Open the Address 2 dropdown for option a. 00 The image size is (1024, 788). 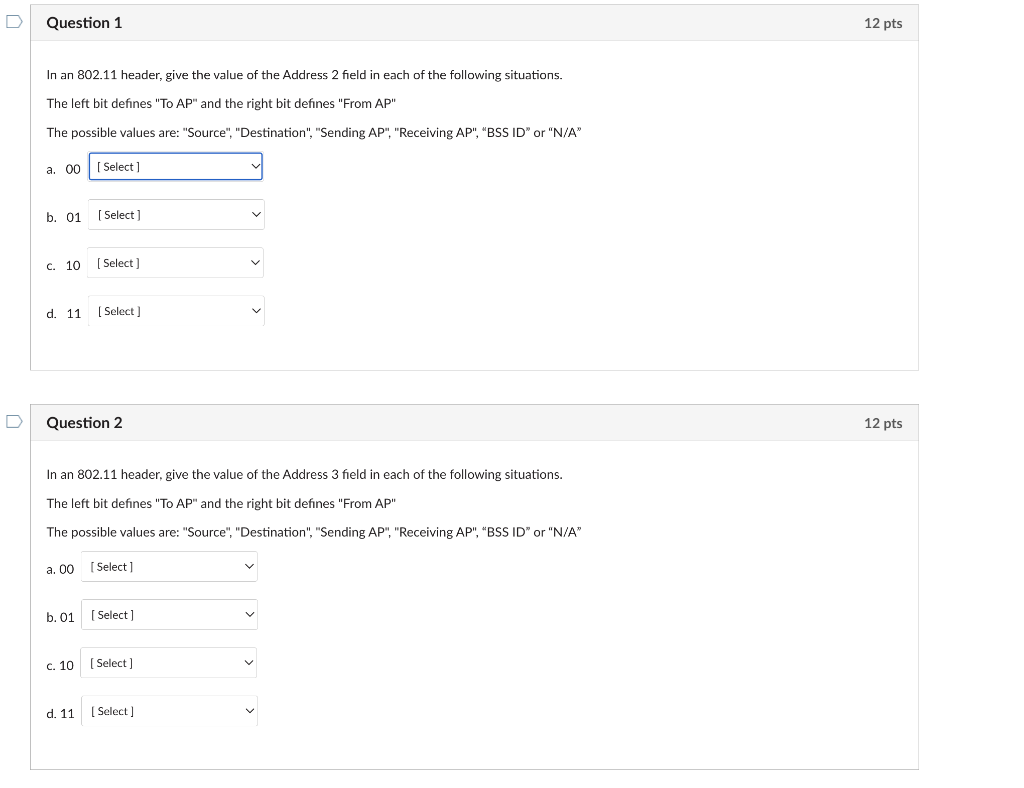[176, 166]
